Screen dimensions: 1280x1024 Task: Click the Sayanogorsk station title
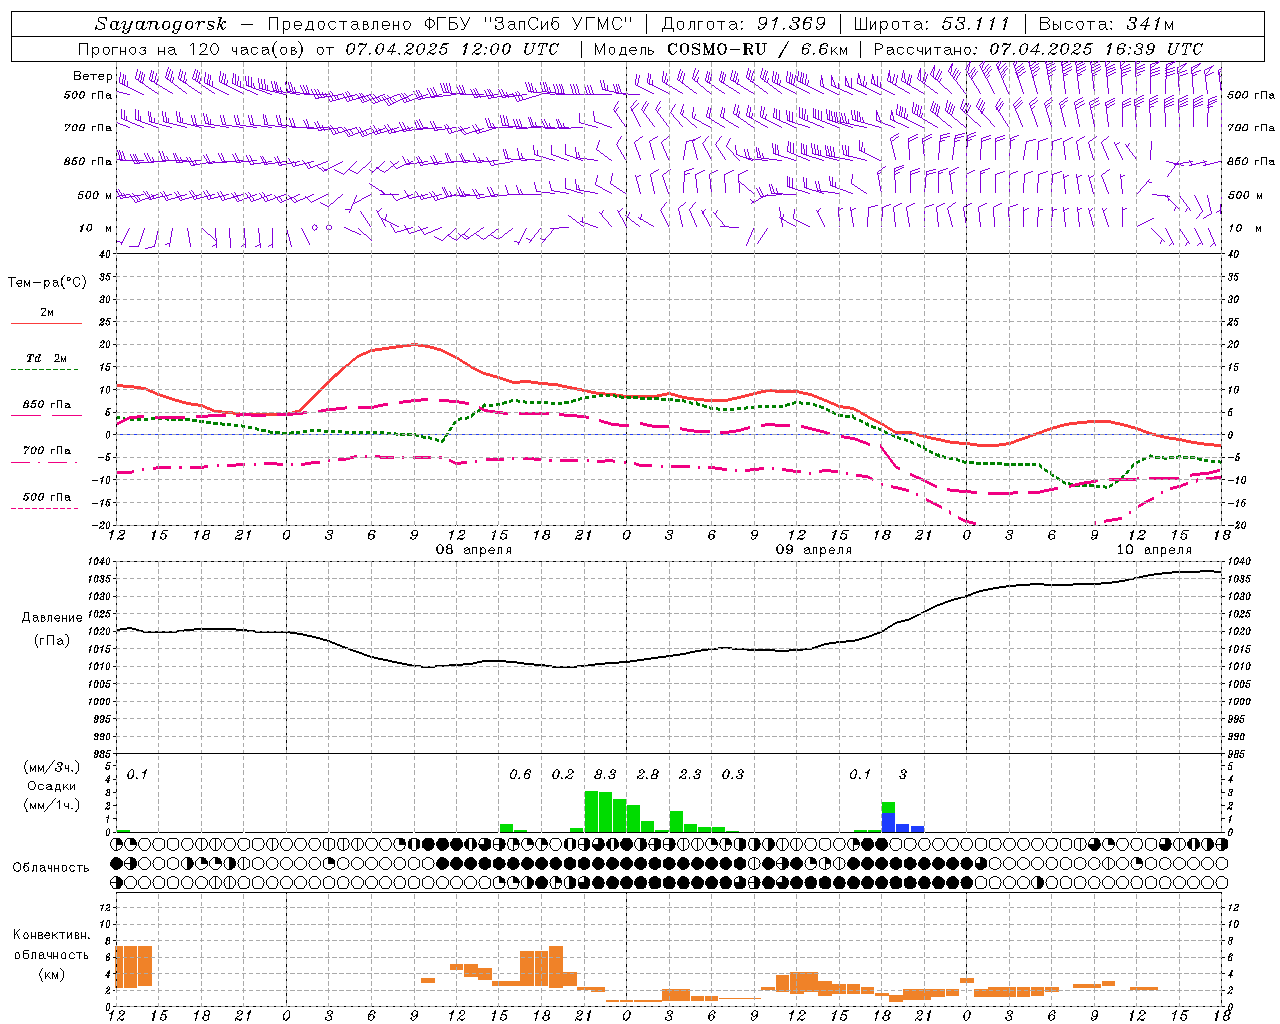tap(161, 24)
